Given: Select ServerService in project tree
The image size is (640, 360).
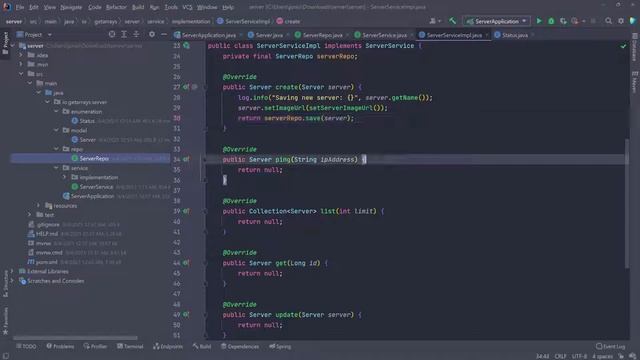Looking at the screenshot, I should pos(96,187).
